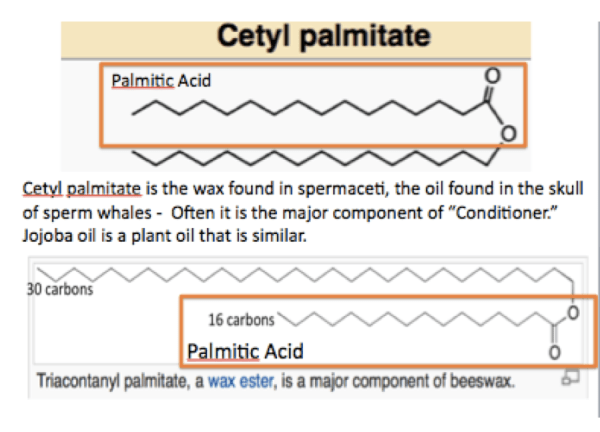Click the ester oxygen in the top structure
Screen dimensions: 600x432
pyautogui.click(x=508, y=129)
